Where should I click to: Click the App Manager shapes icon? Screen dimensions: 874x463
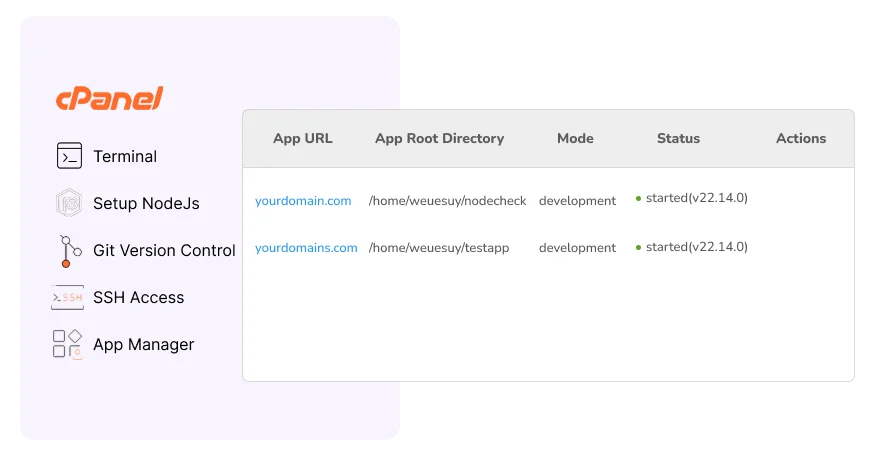pyautogui.click(x=68, y=344)
